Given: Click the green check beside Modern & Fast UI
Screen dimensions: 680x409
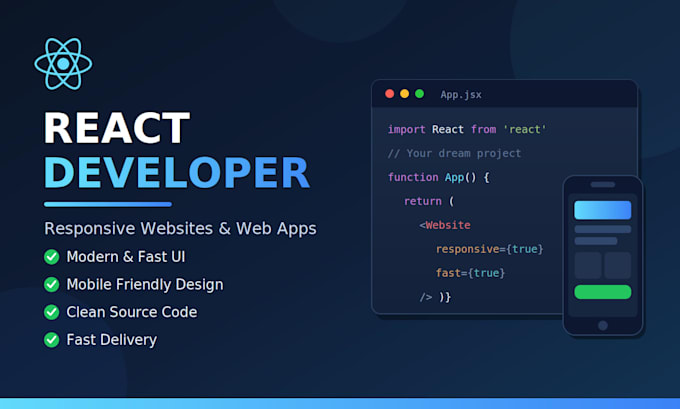Looking at the screenshot, I should [x=52, y=257].
